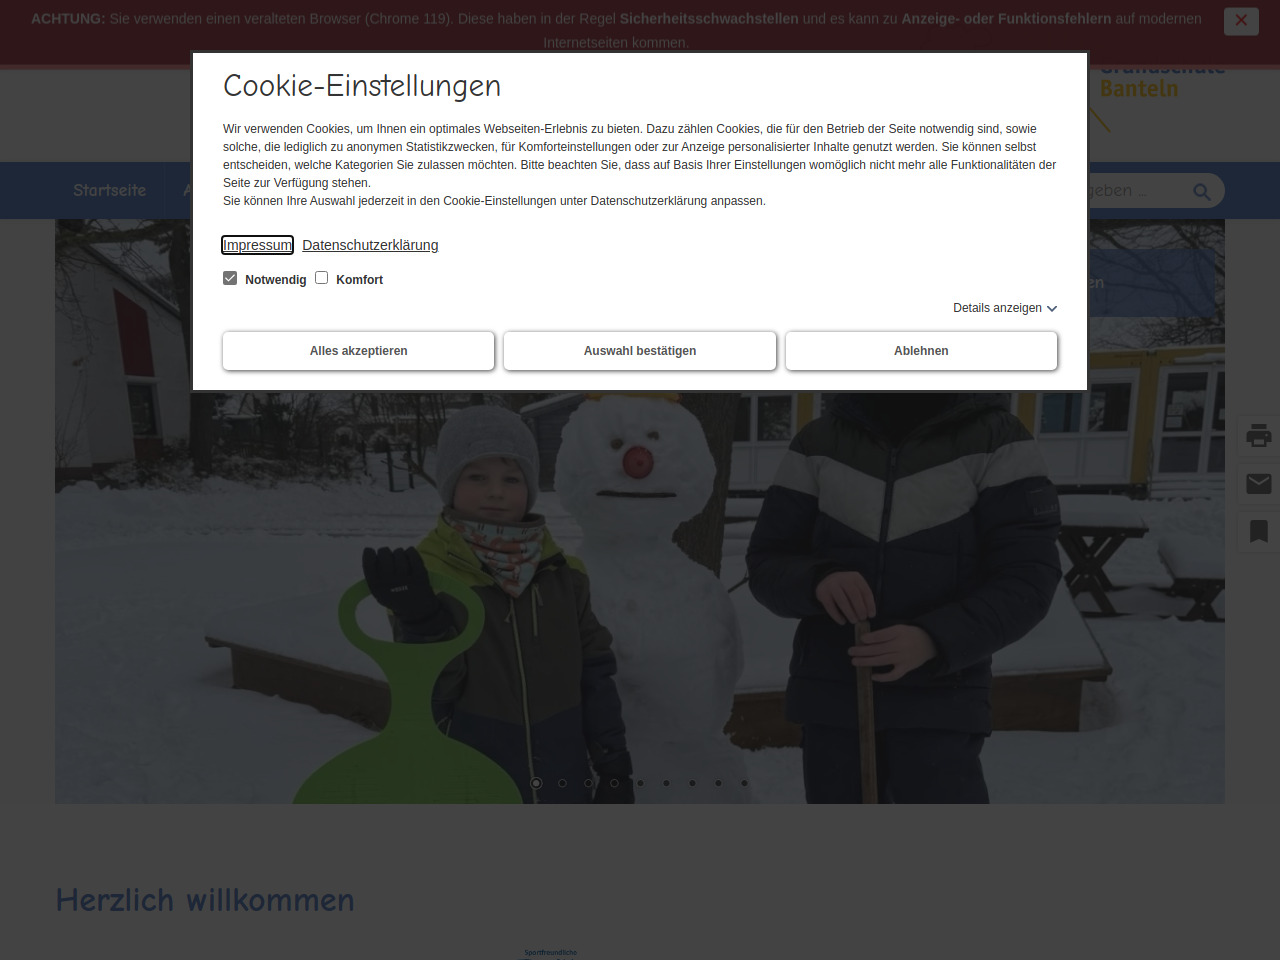Click the Ablehnen button
This screenshot has width=1280, height=960.
[921, 351]
